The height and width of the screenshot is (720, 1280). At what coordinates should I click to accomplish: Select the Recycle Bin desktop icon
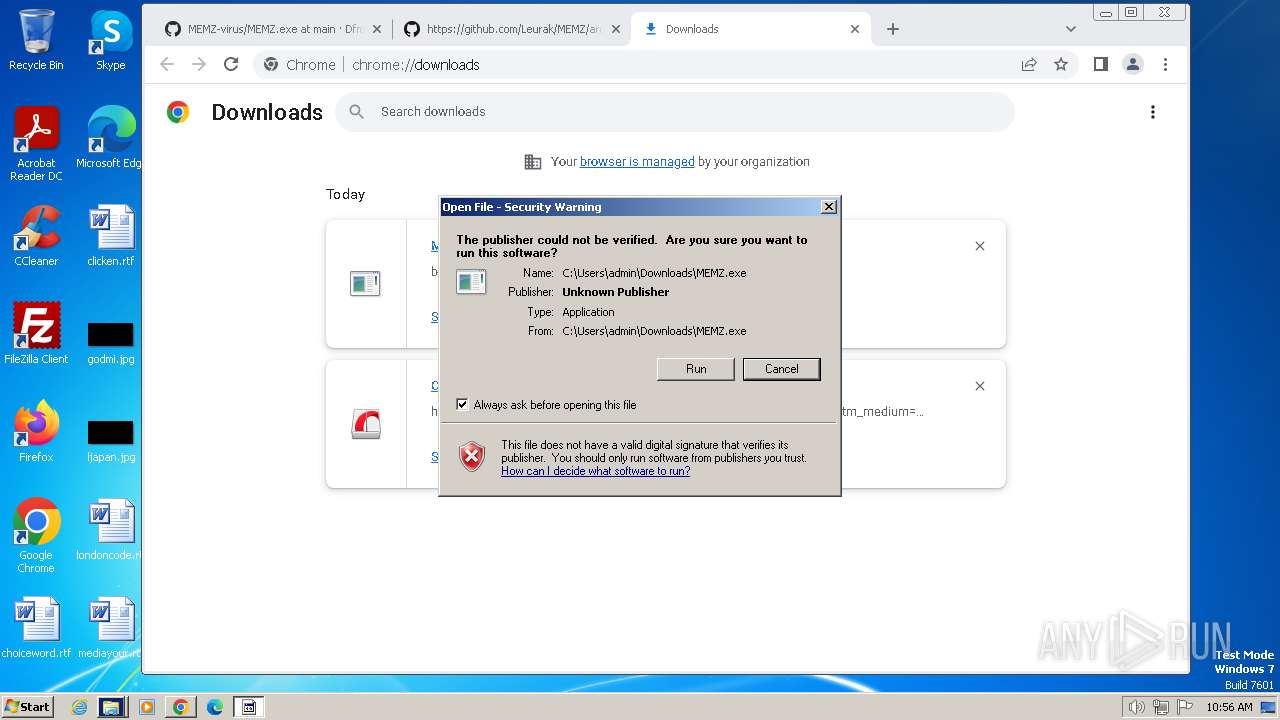[x=36, y=40]
